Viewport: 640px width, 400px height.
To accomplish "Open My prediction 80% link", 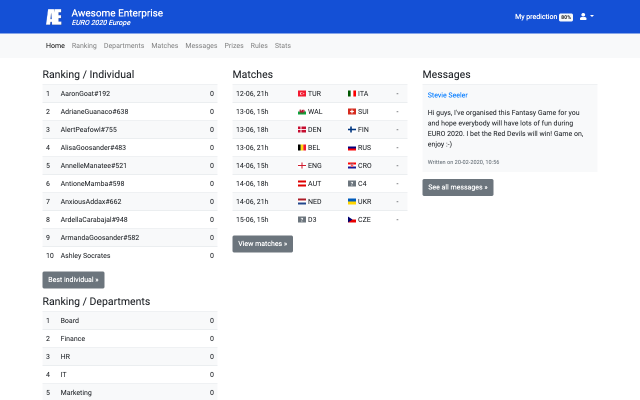I will (543, 17).
